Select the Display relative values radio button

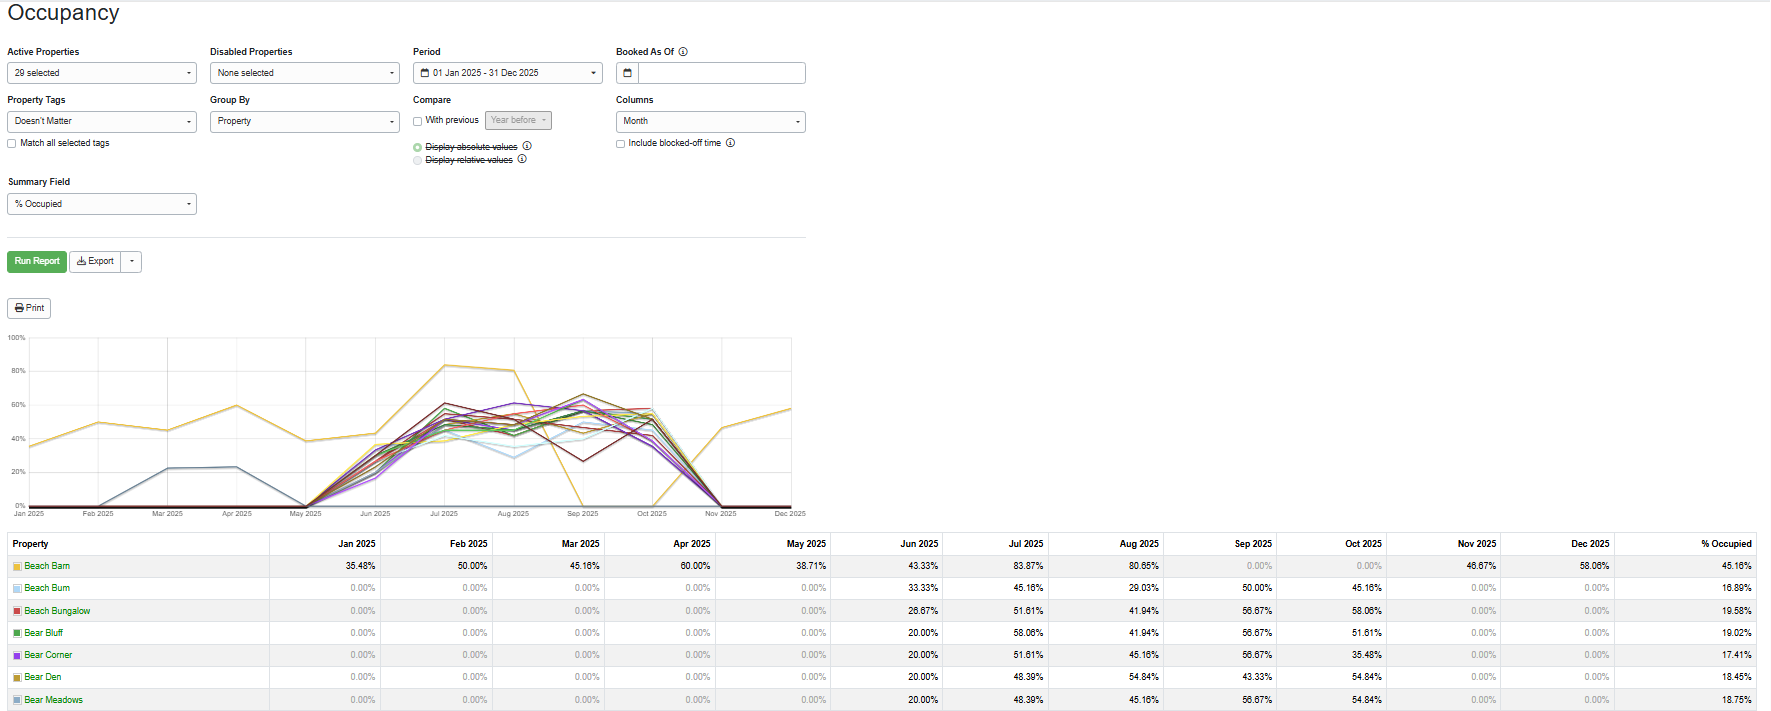(417, 160)
